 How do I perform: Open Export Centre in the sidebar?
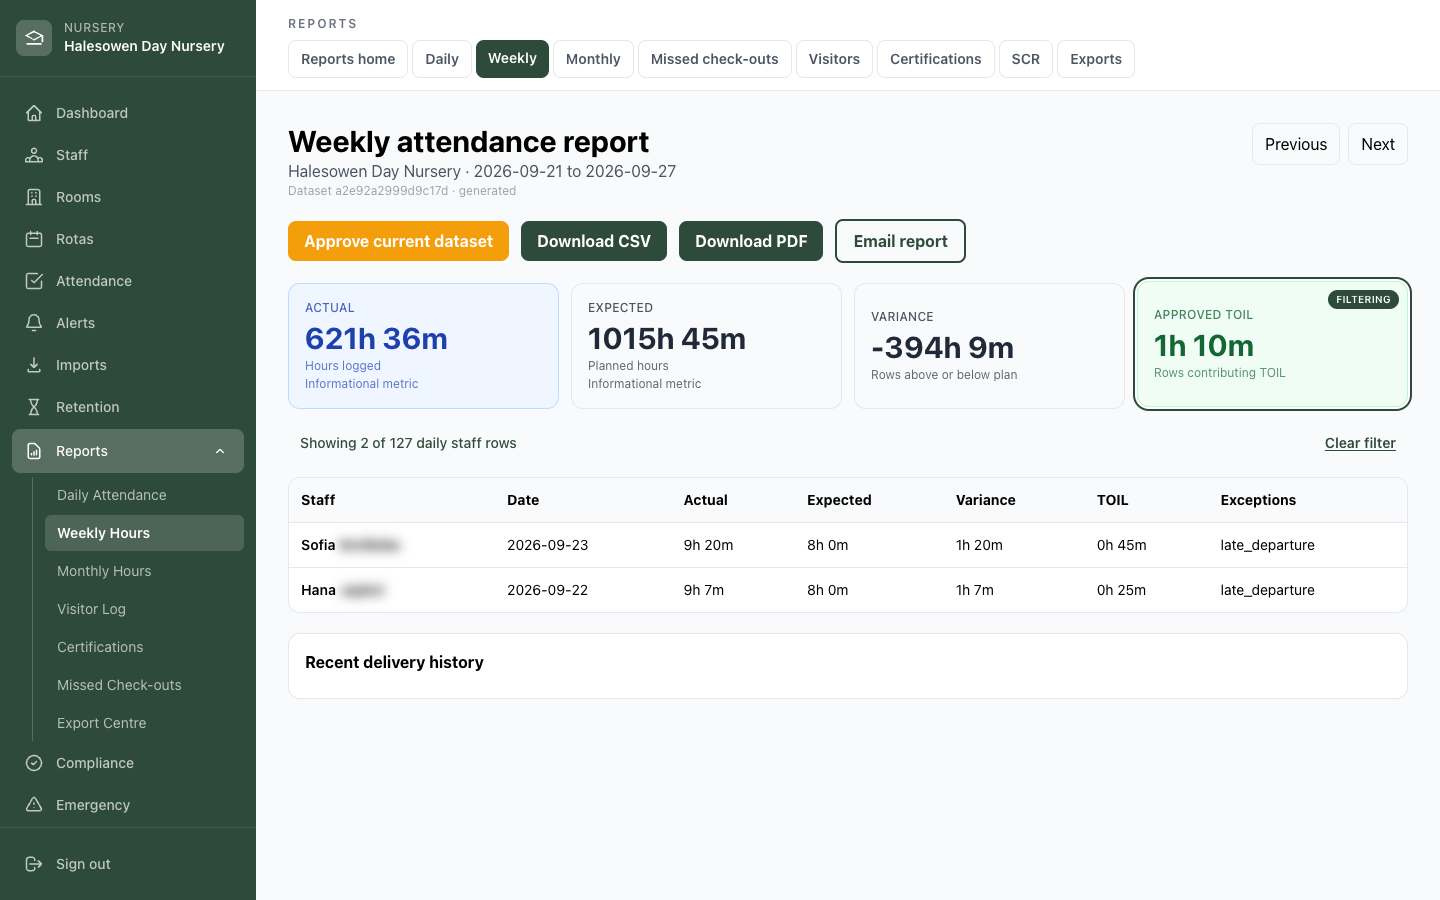(144, 723)
